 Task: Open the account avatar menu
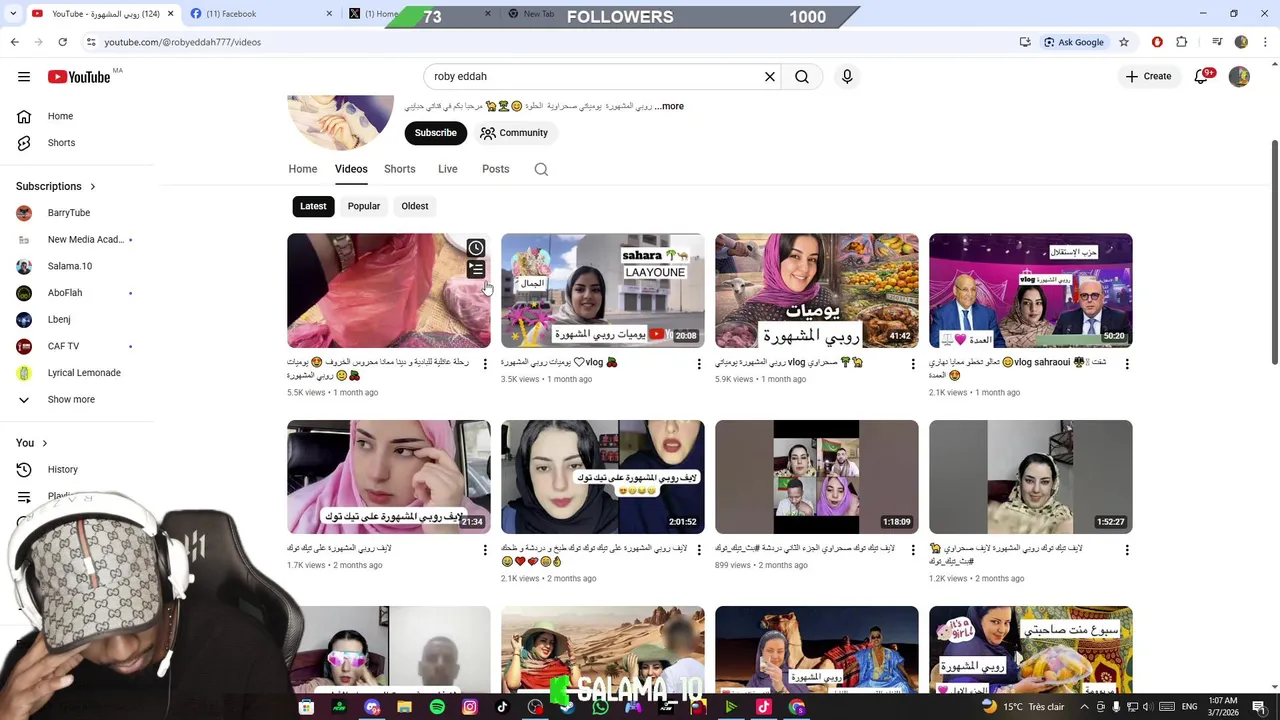click(x=1239, y=76)
